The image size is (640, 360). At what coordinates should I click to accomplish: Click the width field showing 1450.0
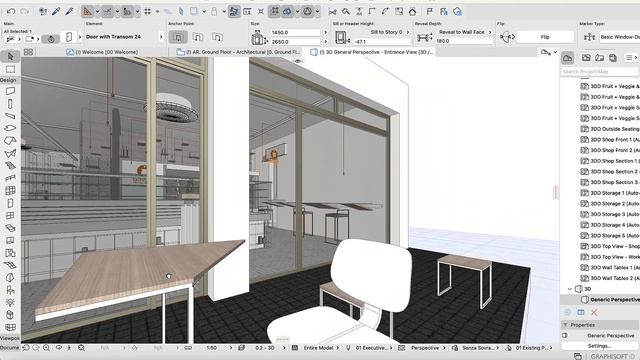click(x=296, y=32)
